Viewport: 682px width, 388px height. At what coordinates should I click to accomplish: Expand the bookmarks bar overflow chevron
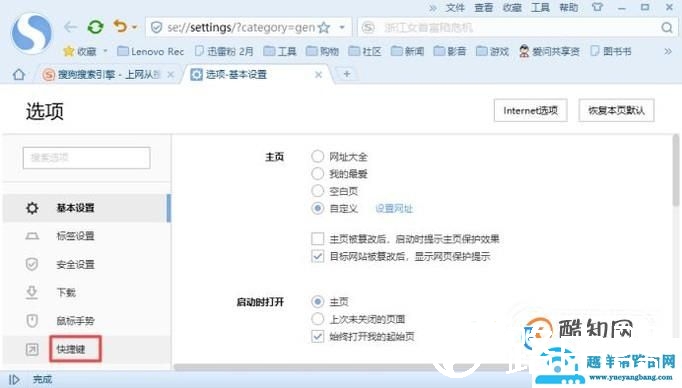pos(668,51)
